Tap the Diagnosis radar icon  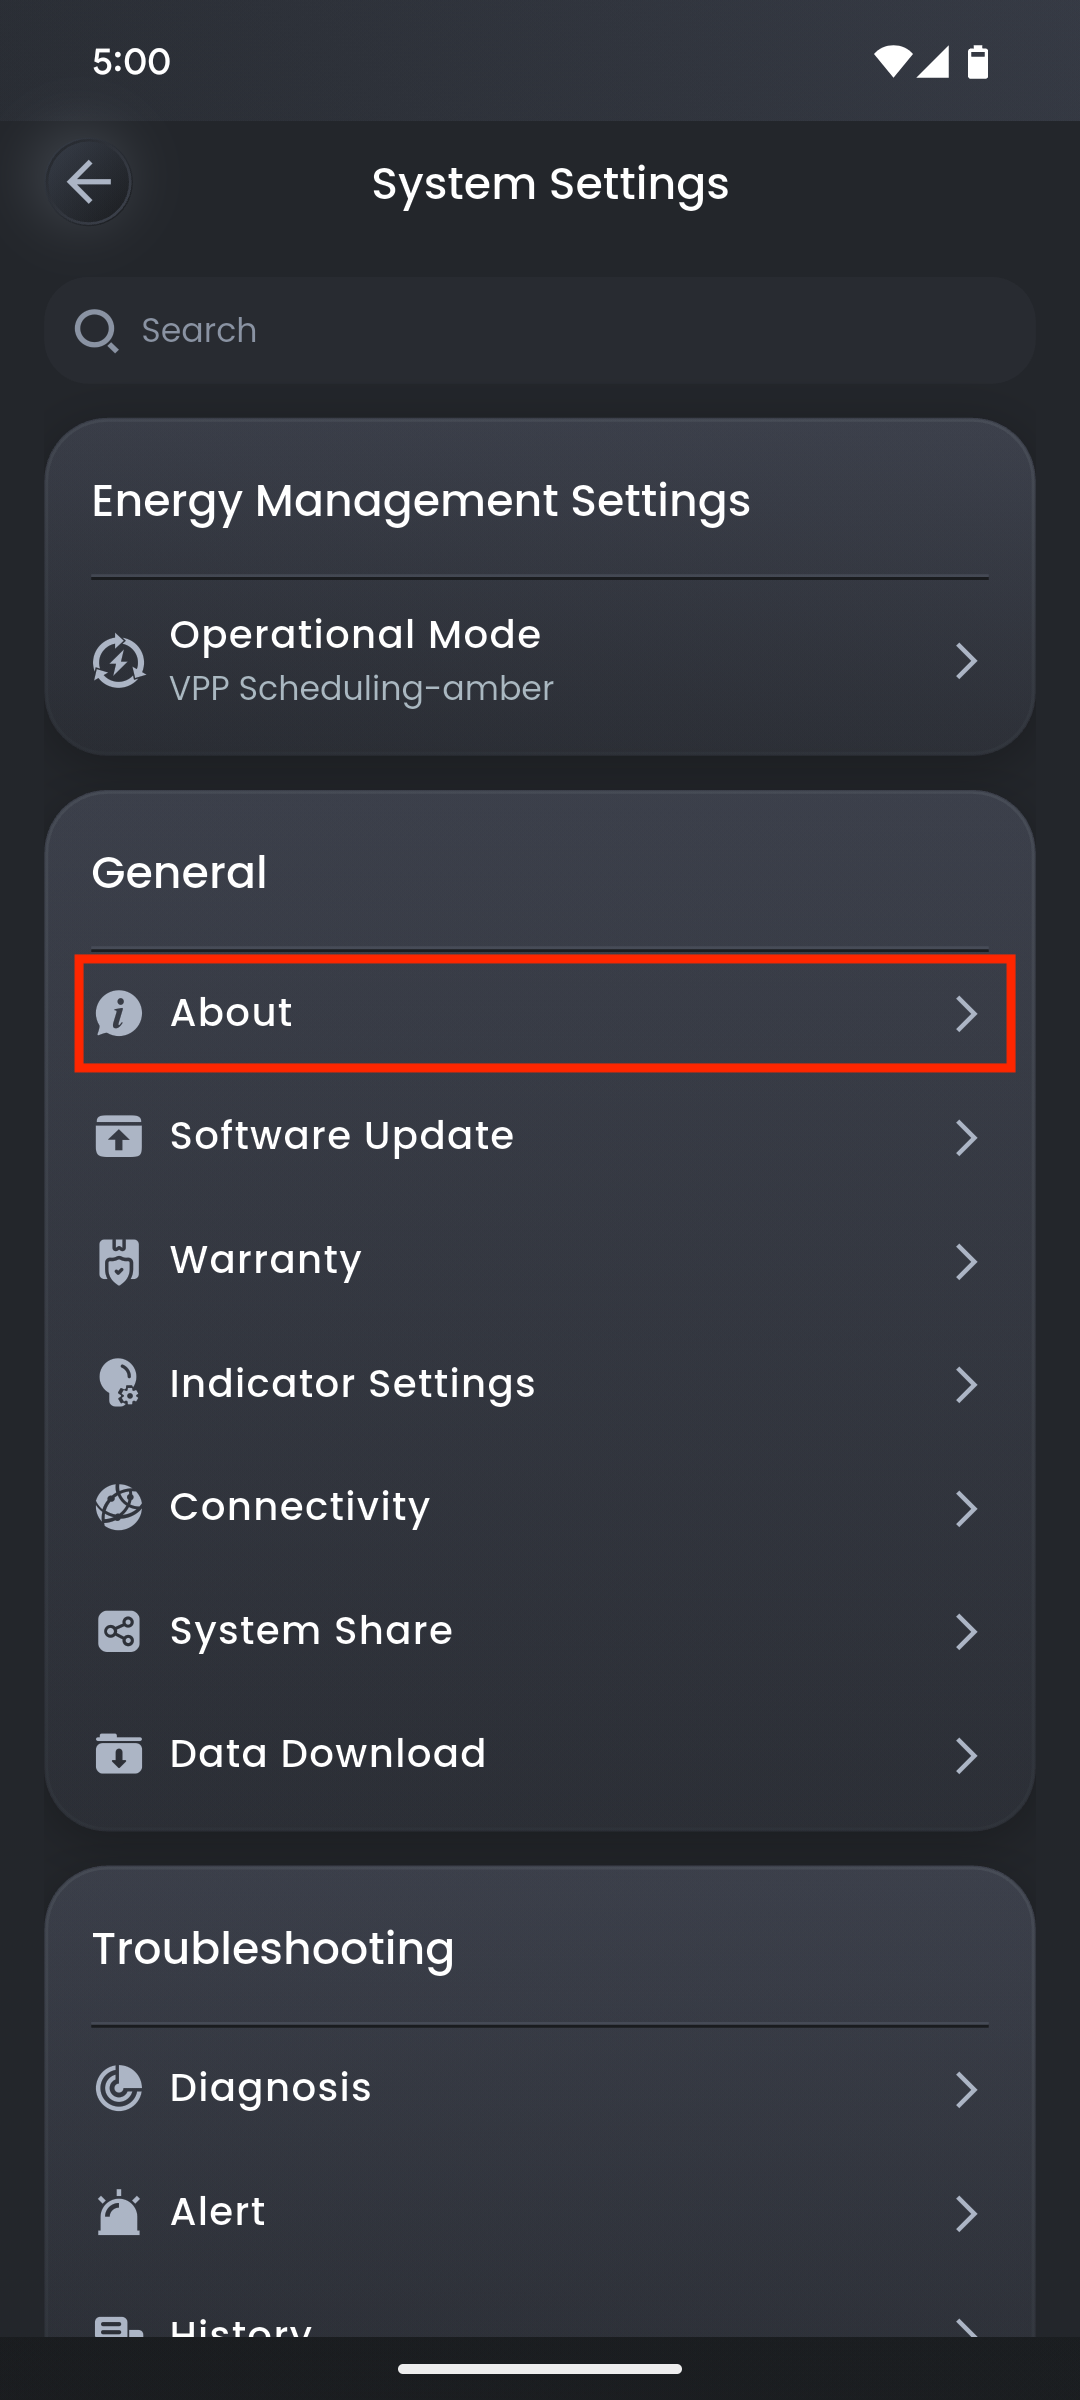pyautogui.click(x=119, y=2088)
